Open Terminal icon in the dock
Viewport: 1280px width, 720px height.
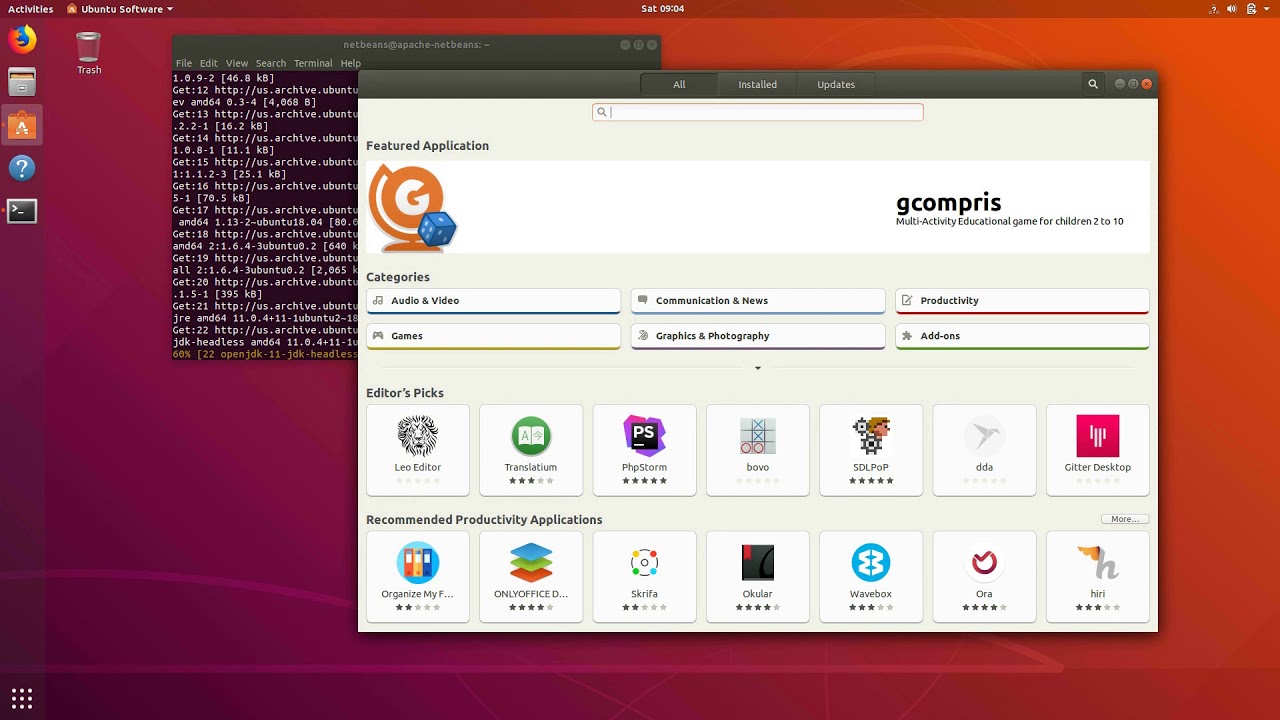pos(22,211)
